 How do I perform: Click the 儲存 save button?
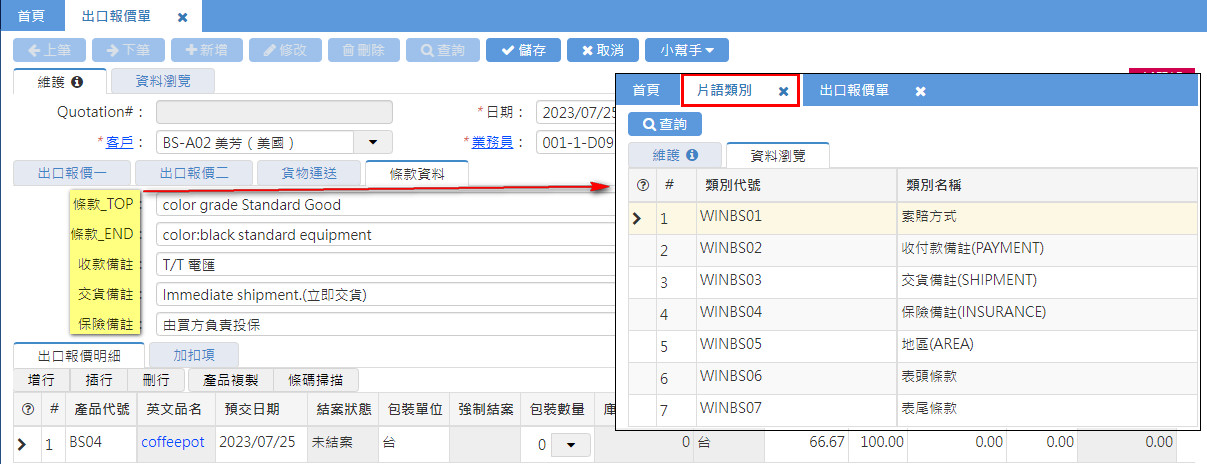pos(523,50)
